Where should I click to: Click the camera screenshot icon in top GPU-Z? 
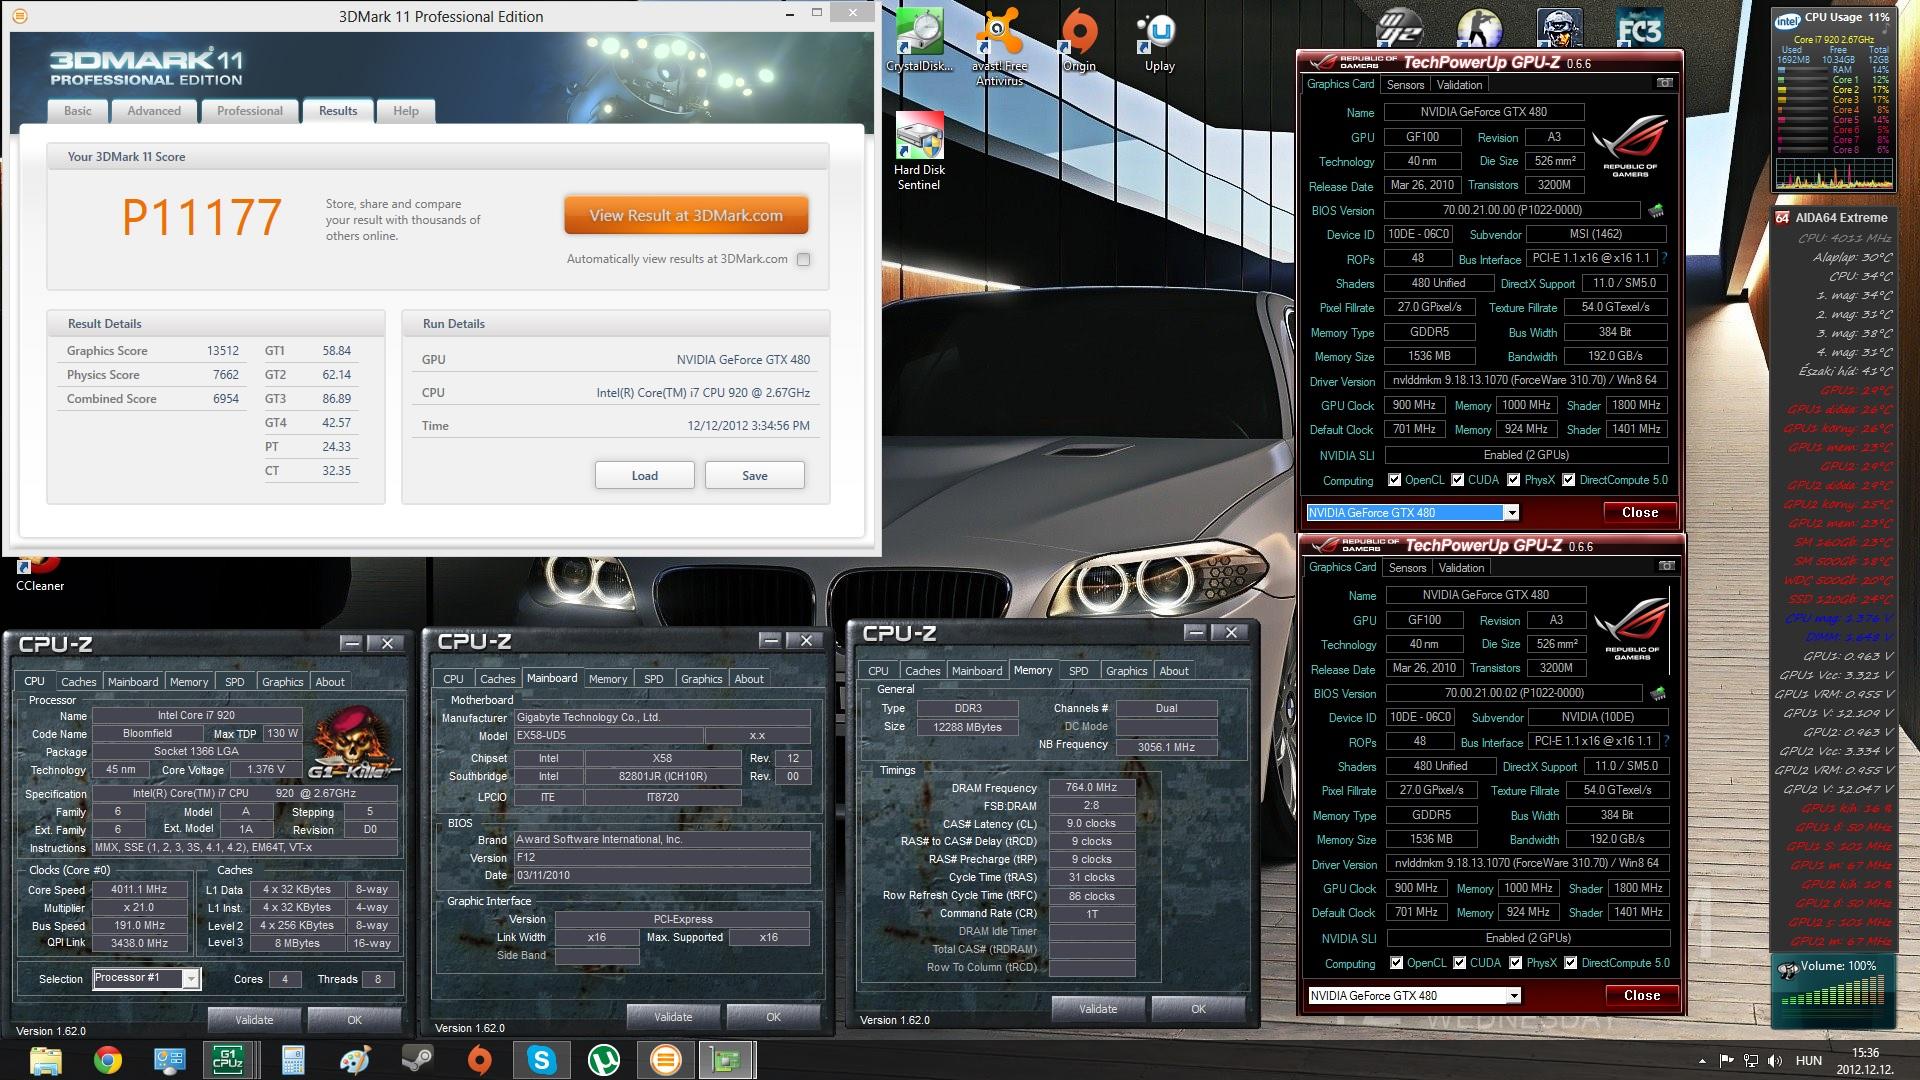[x=1664, y=83]
